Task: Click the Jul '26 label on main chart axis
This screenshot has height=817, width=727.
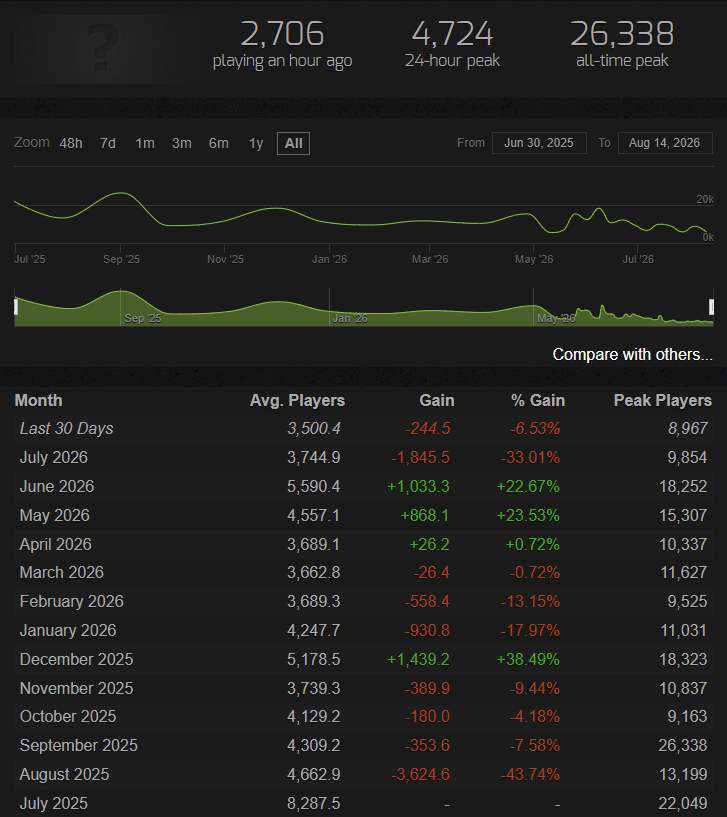Action: [x=638, y=259]
